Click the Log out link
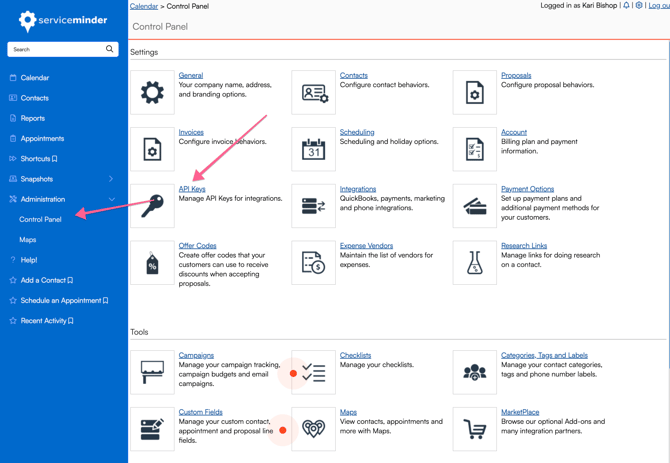 click(659, 6)
